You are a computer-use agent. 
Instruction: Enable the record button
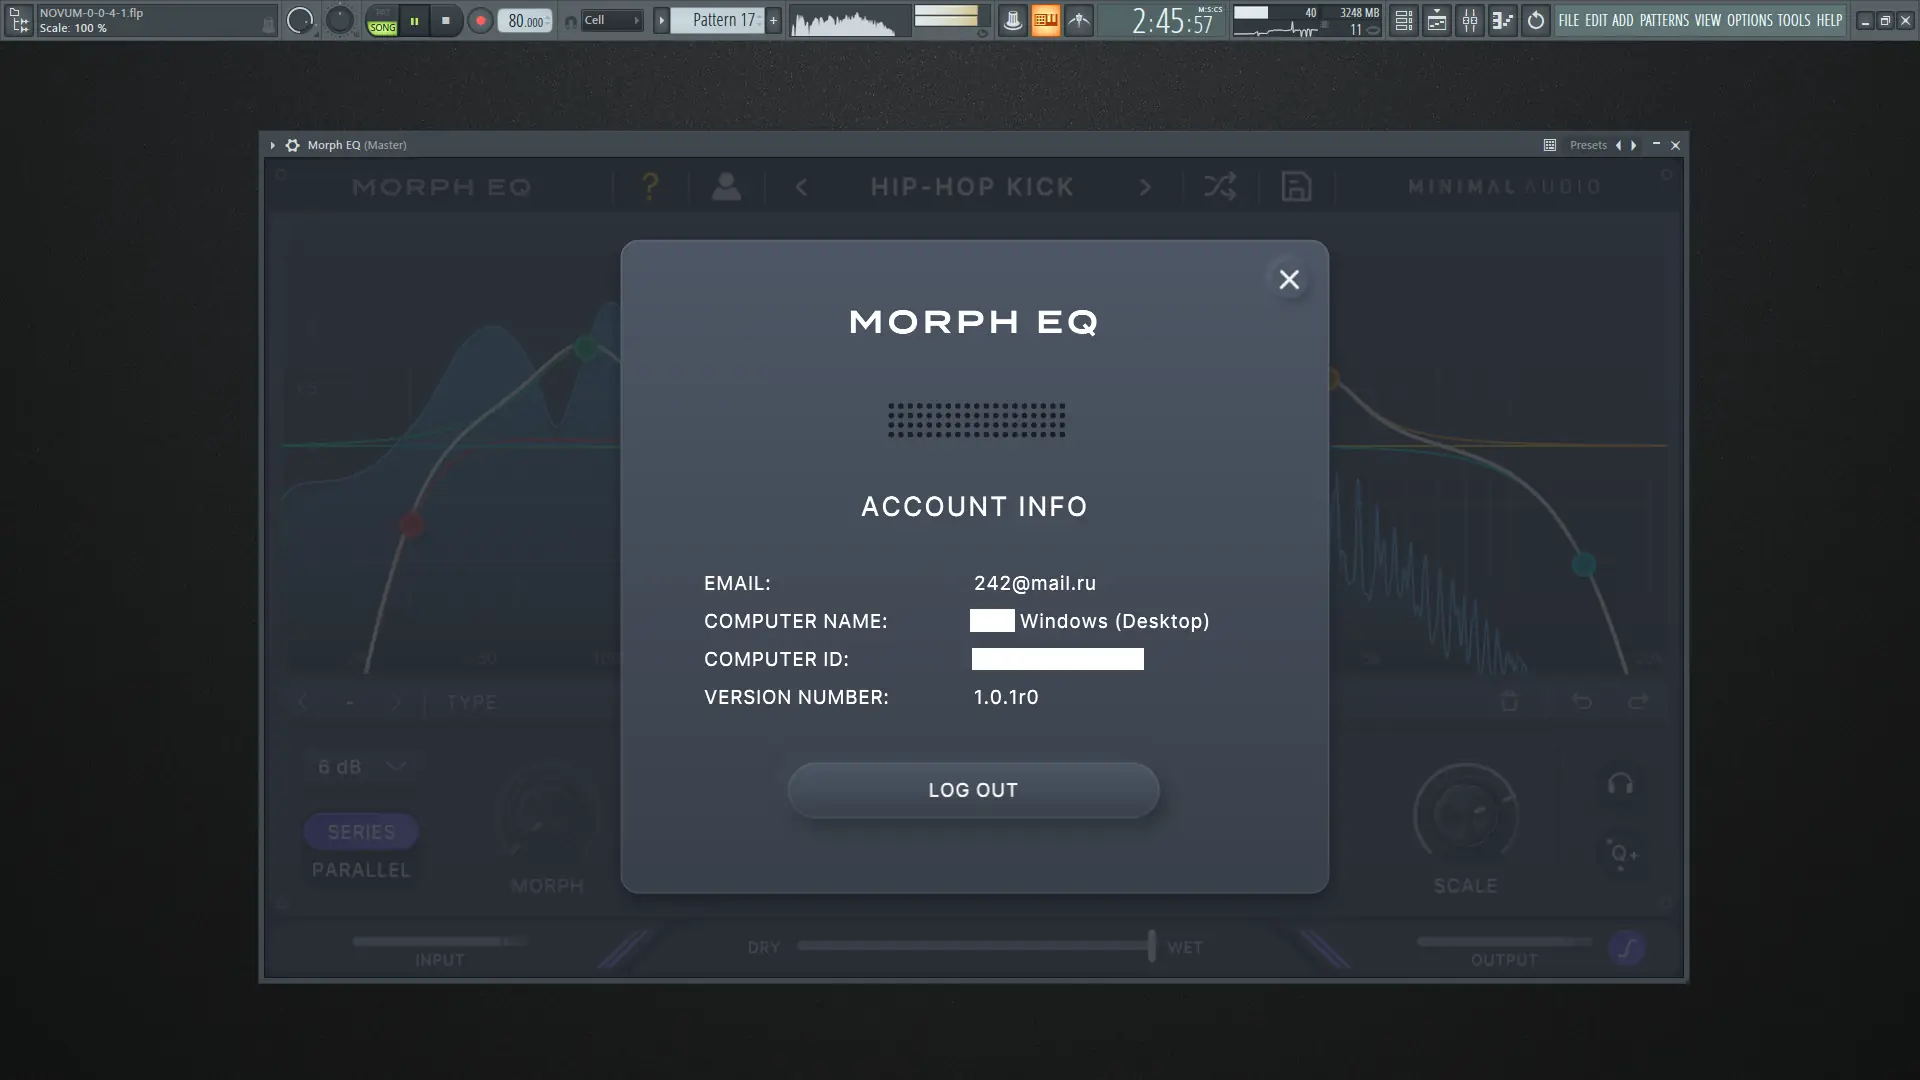480,20
